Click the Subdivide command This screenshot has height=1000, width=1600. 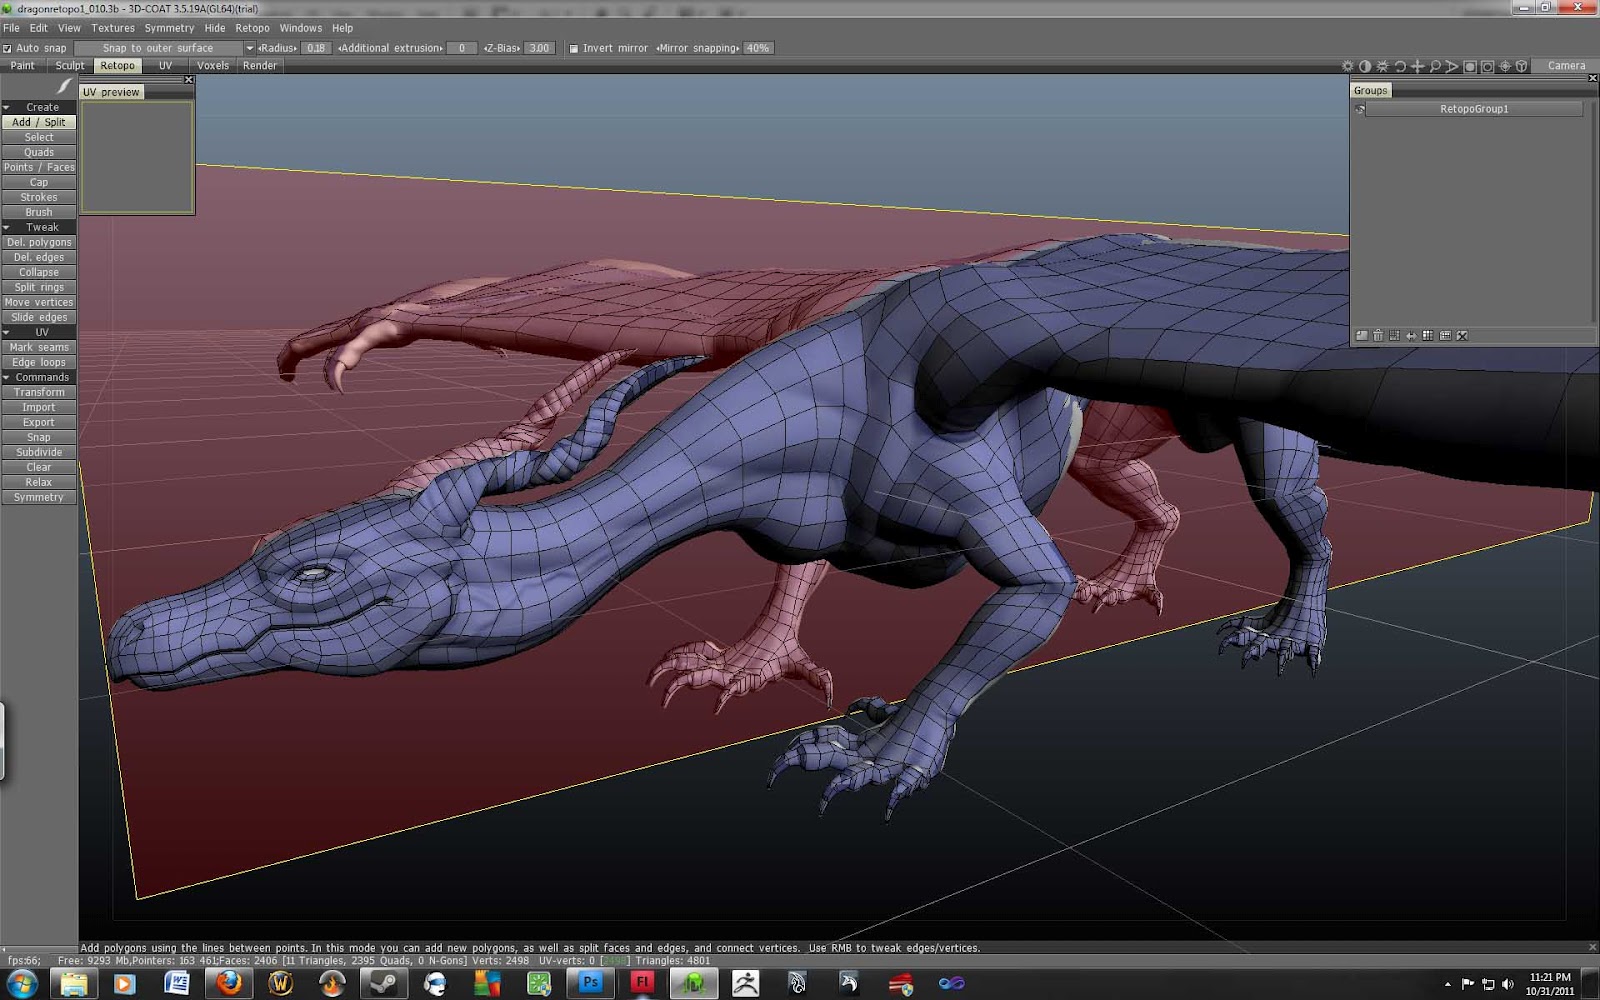pos(39,452)
